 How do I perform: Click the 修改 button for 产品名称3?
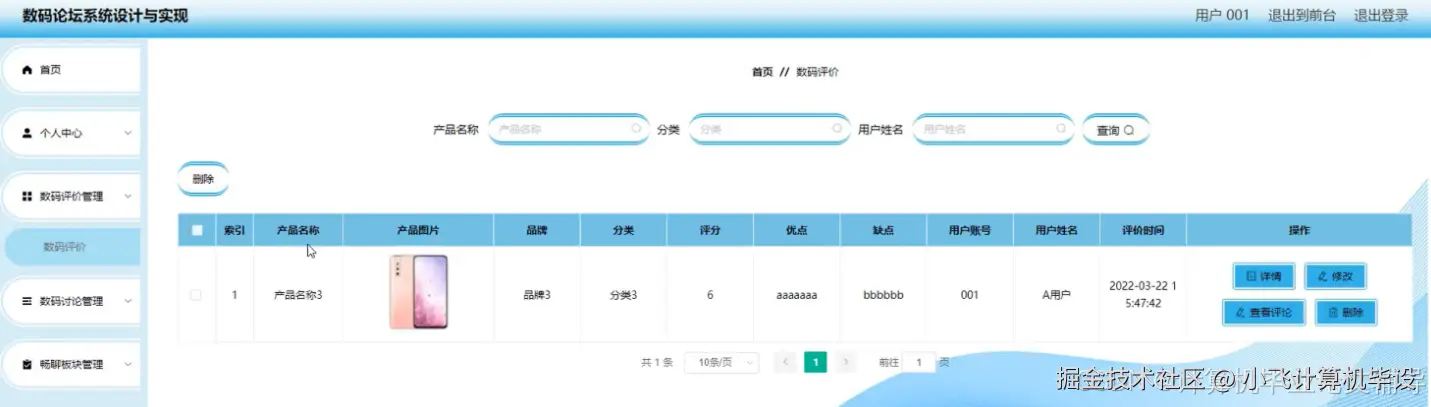click(1335, 276)
